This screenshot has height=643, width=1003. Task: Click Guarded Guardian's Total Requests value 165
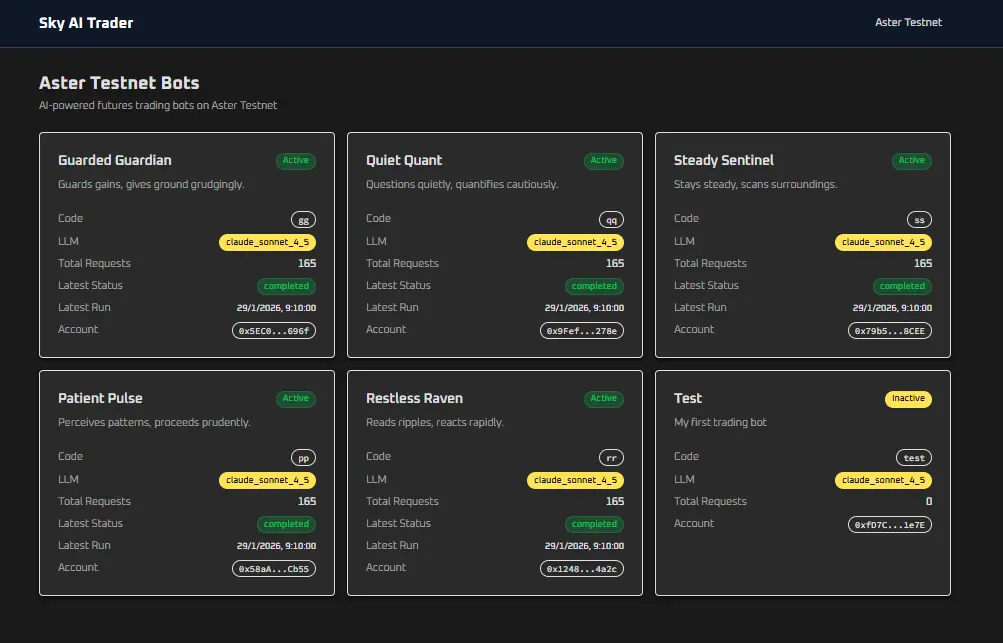tap(307, 264)
